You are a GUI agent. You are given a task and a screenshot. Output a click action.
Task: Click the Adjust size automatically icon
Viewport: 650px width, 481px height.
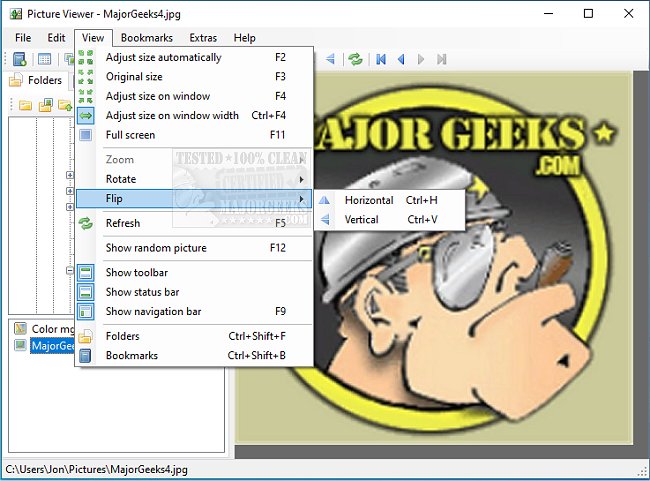(85, 57)
